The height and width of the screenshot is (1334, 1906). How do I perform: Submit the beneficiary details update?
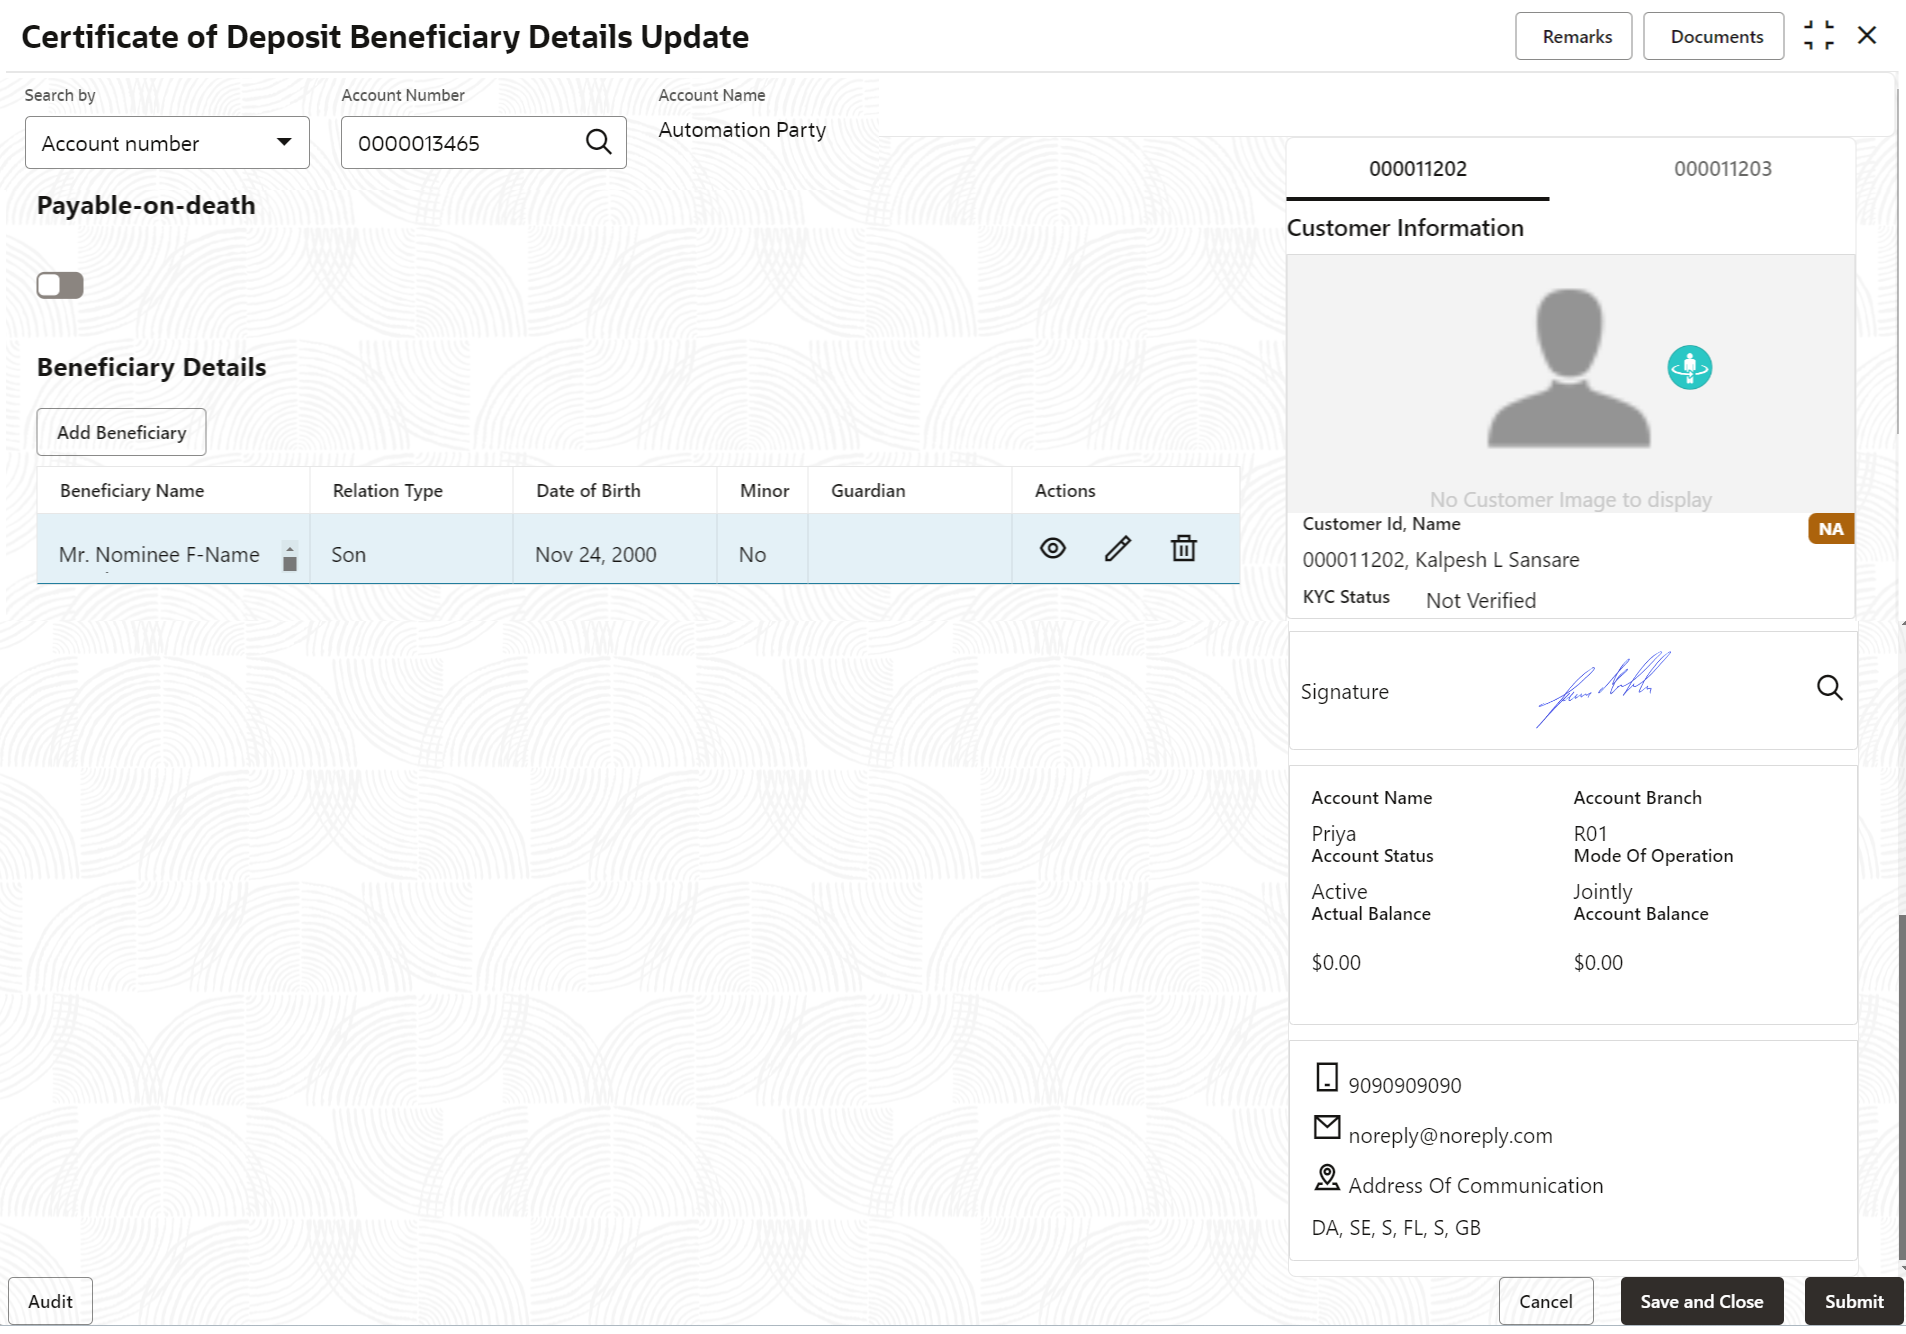point(1854,1301)
